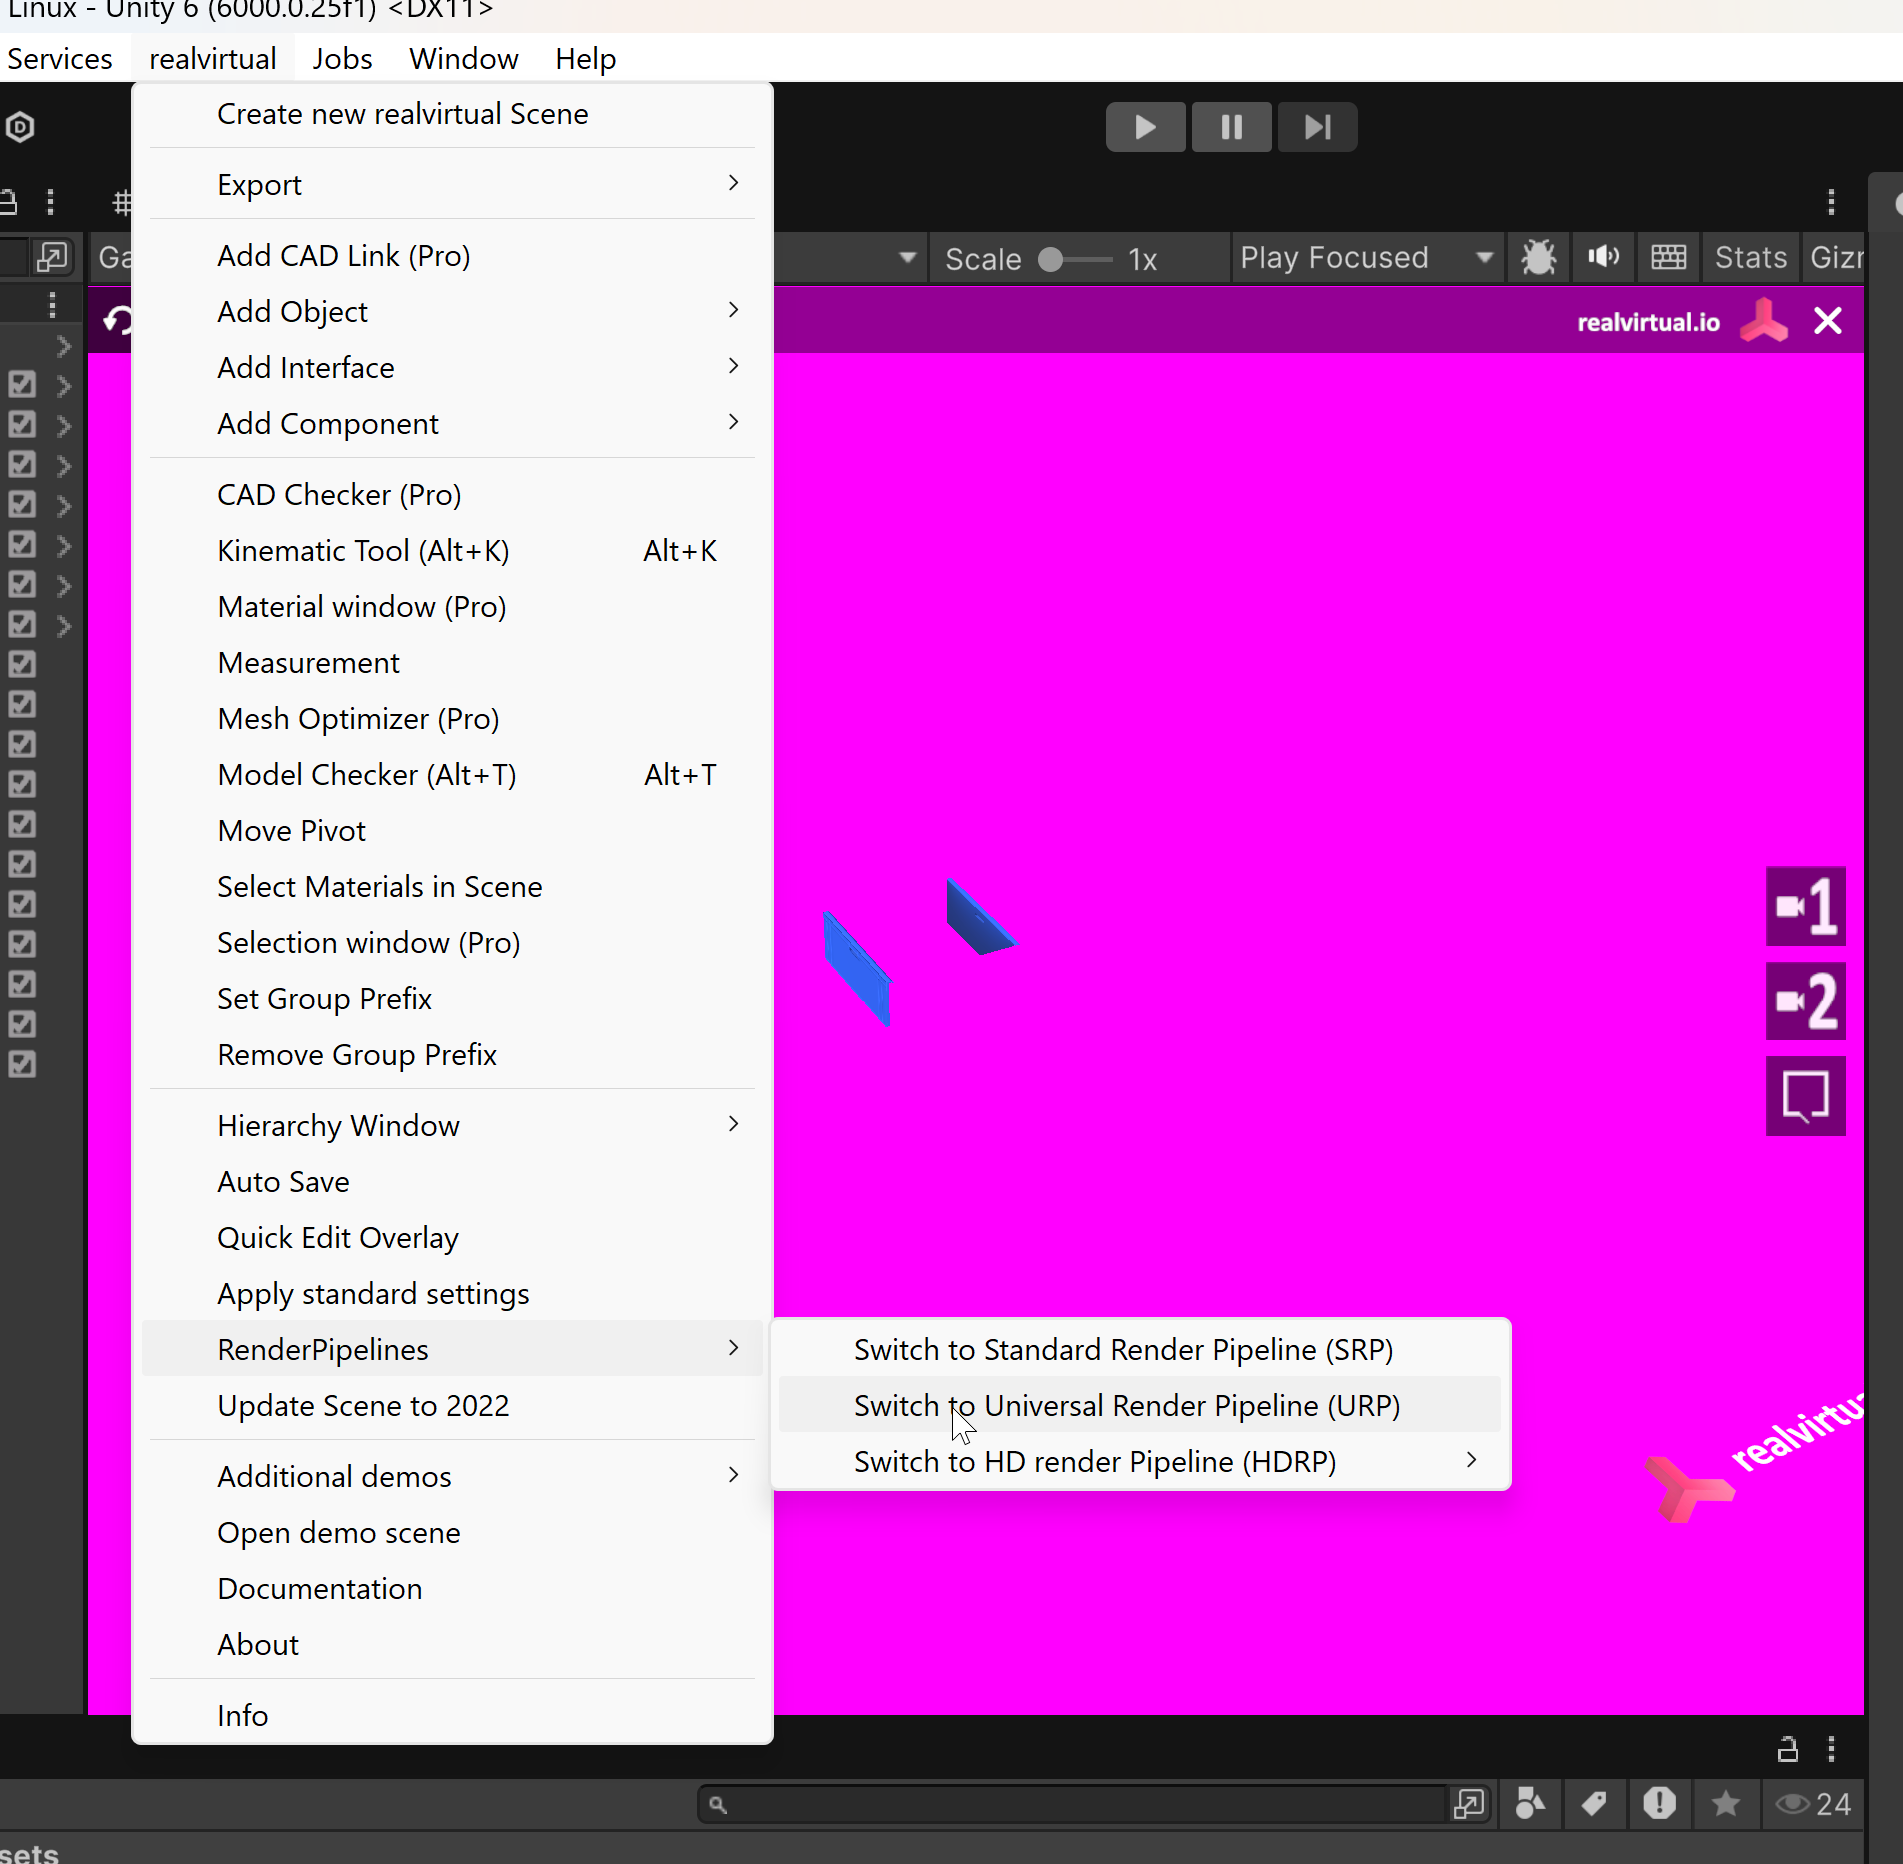Image resolution: width=1903 pixels, height=1864 pixels.
Task: Click the Pause button in the toolbar
Action: tap(1231, 127)
